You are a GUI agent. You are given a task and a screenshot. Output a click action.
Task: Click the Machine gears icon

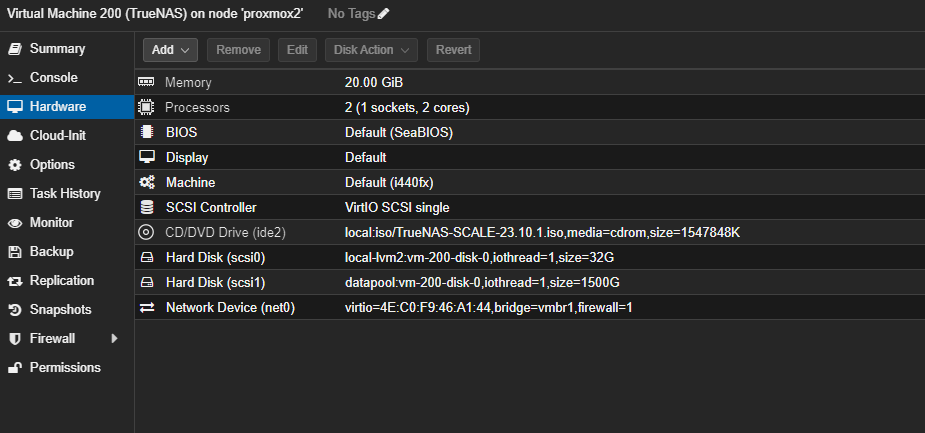click(147, 182)
